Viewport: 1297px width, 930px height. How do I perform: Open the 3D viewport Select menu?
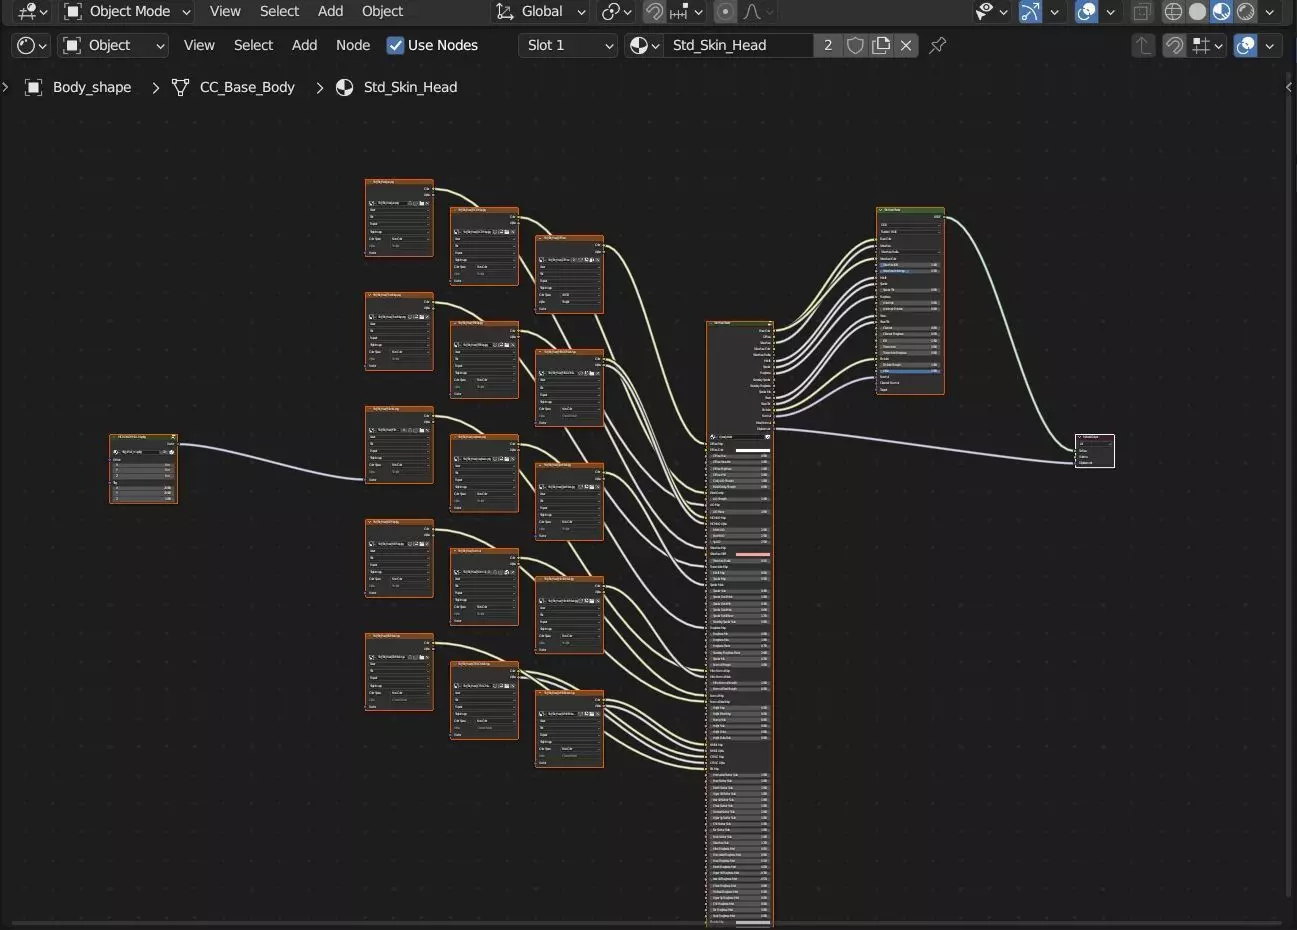click(279, 11)
